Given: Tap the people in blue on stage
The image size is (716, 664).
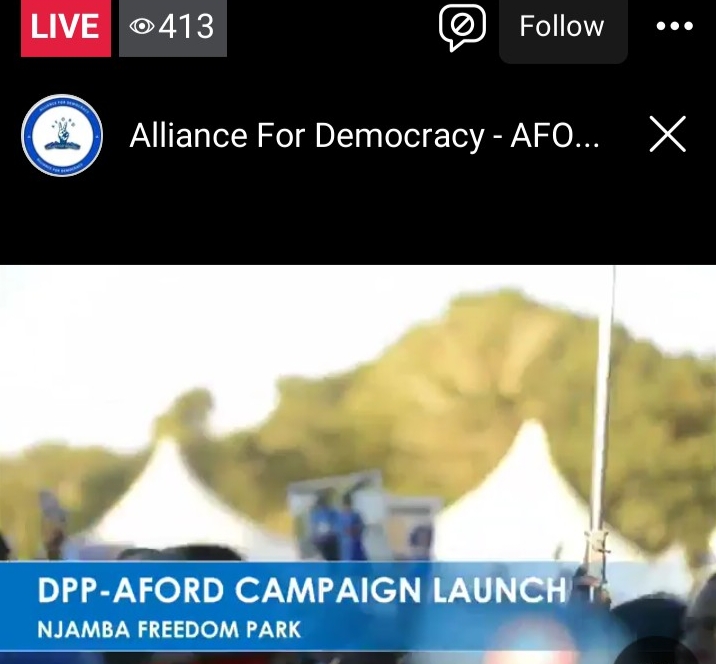Looking at the screenshot, I should 339,525.
